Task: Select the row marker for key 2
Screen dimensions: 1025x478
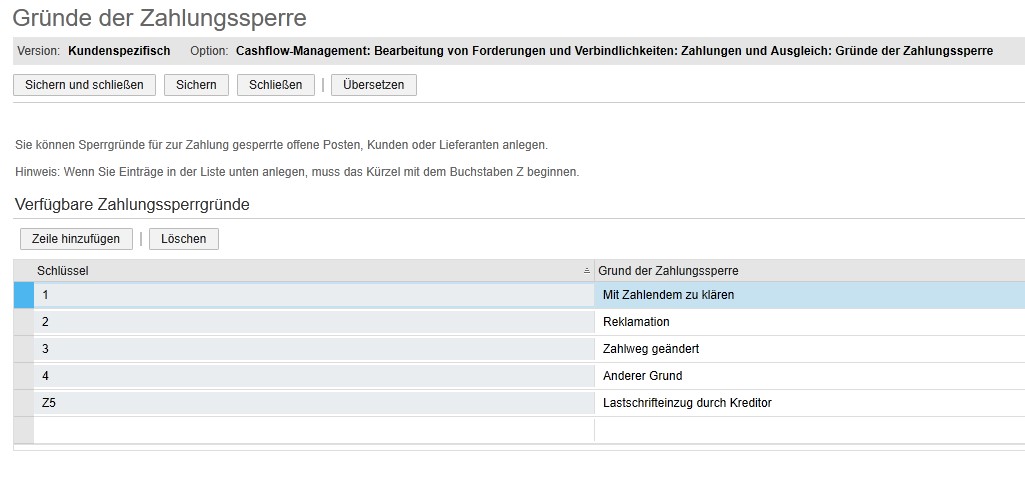Action: [23, 322]
